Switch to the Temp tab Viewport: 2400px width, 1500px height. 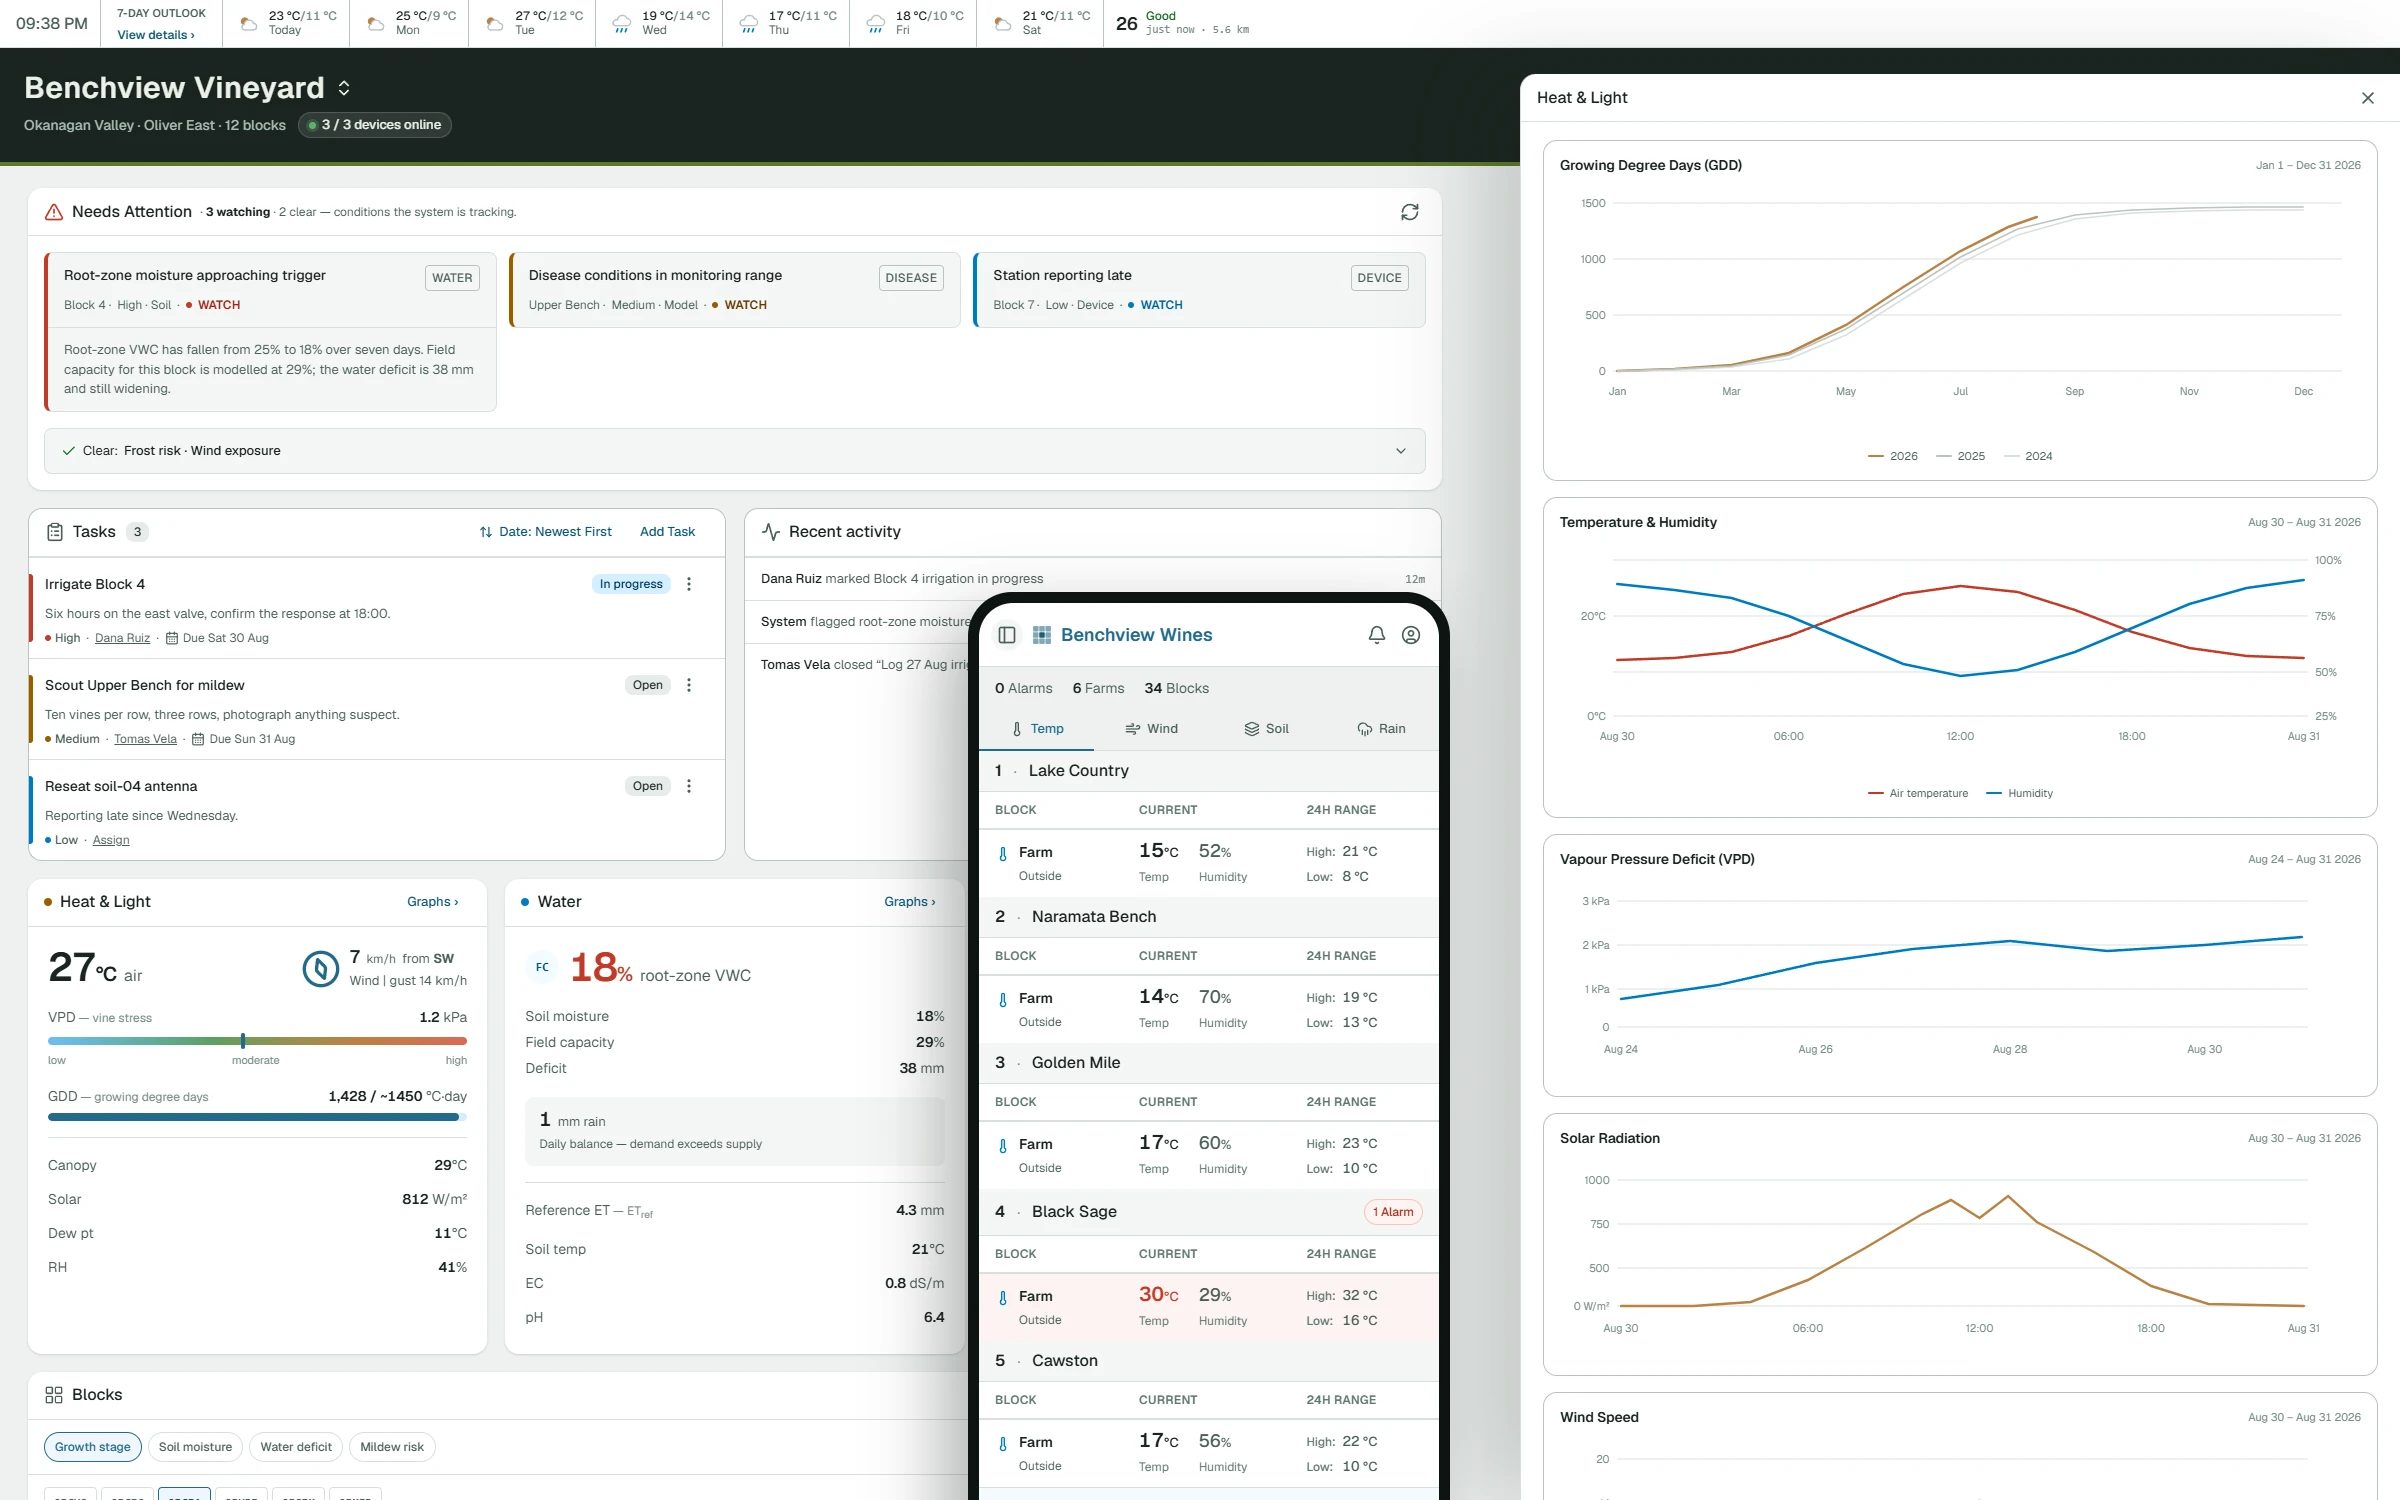[1037, 729]
